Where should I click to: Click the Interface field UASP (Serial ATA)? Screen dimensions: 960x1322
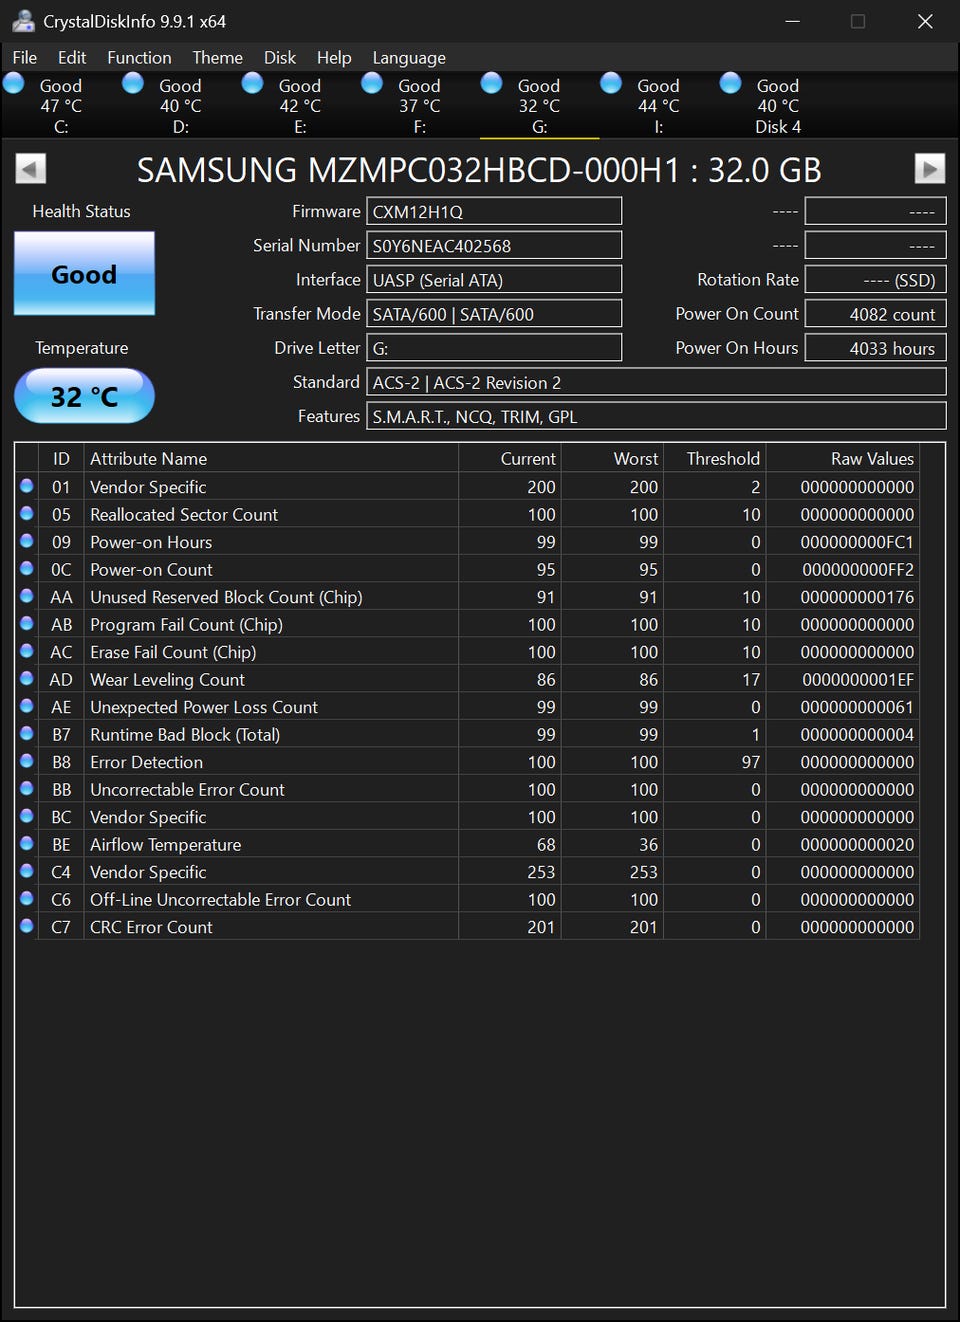[494, 279]
